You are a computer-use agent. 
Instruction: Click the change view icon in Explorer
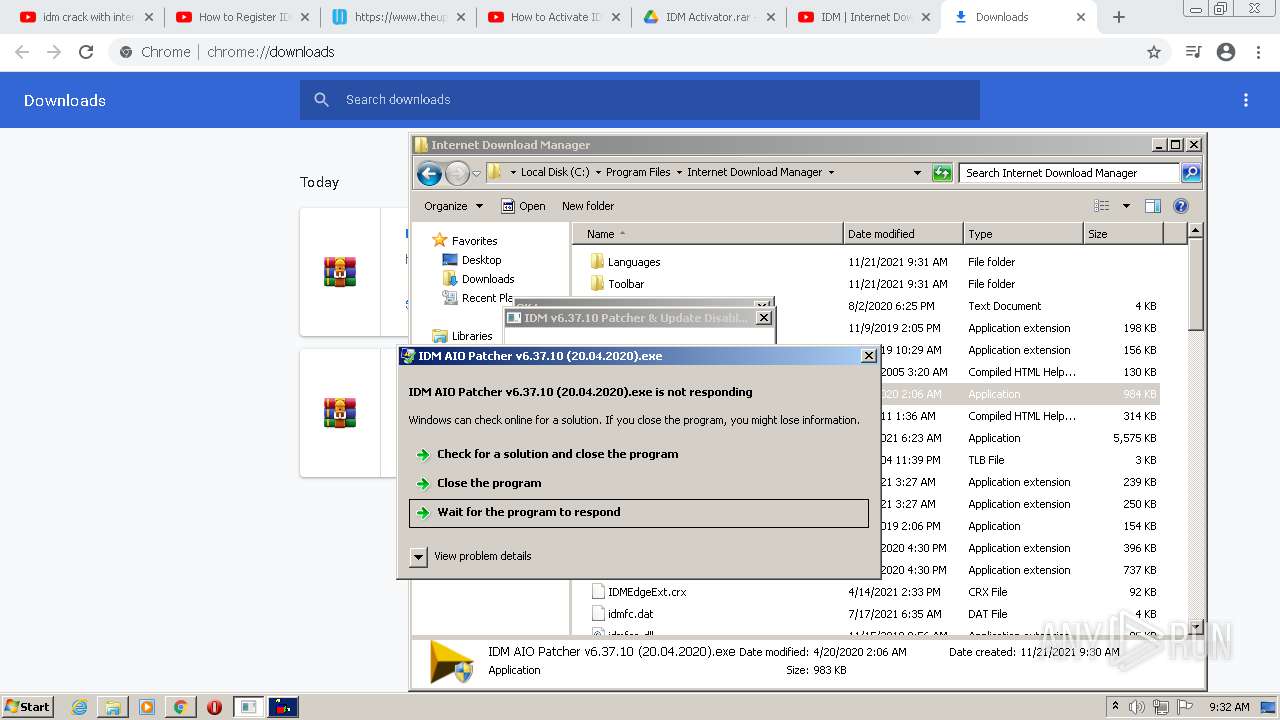pyautogui.click(x=1101, y=206)
